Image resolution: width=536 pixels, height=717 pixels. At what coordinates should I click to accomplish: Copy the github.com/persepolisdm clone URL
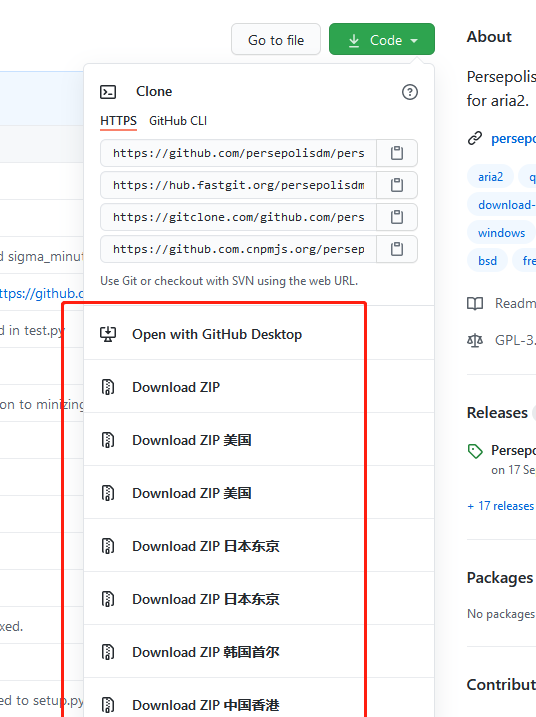click(x=397, y=153)
